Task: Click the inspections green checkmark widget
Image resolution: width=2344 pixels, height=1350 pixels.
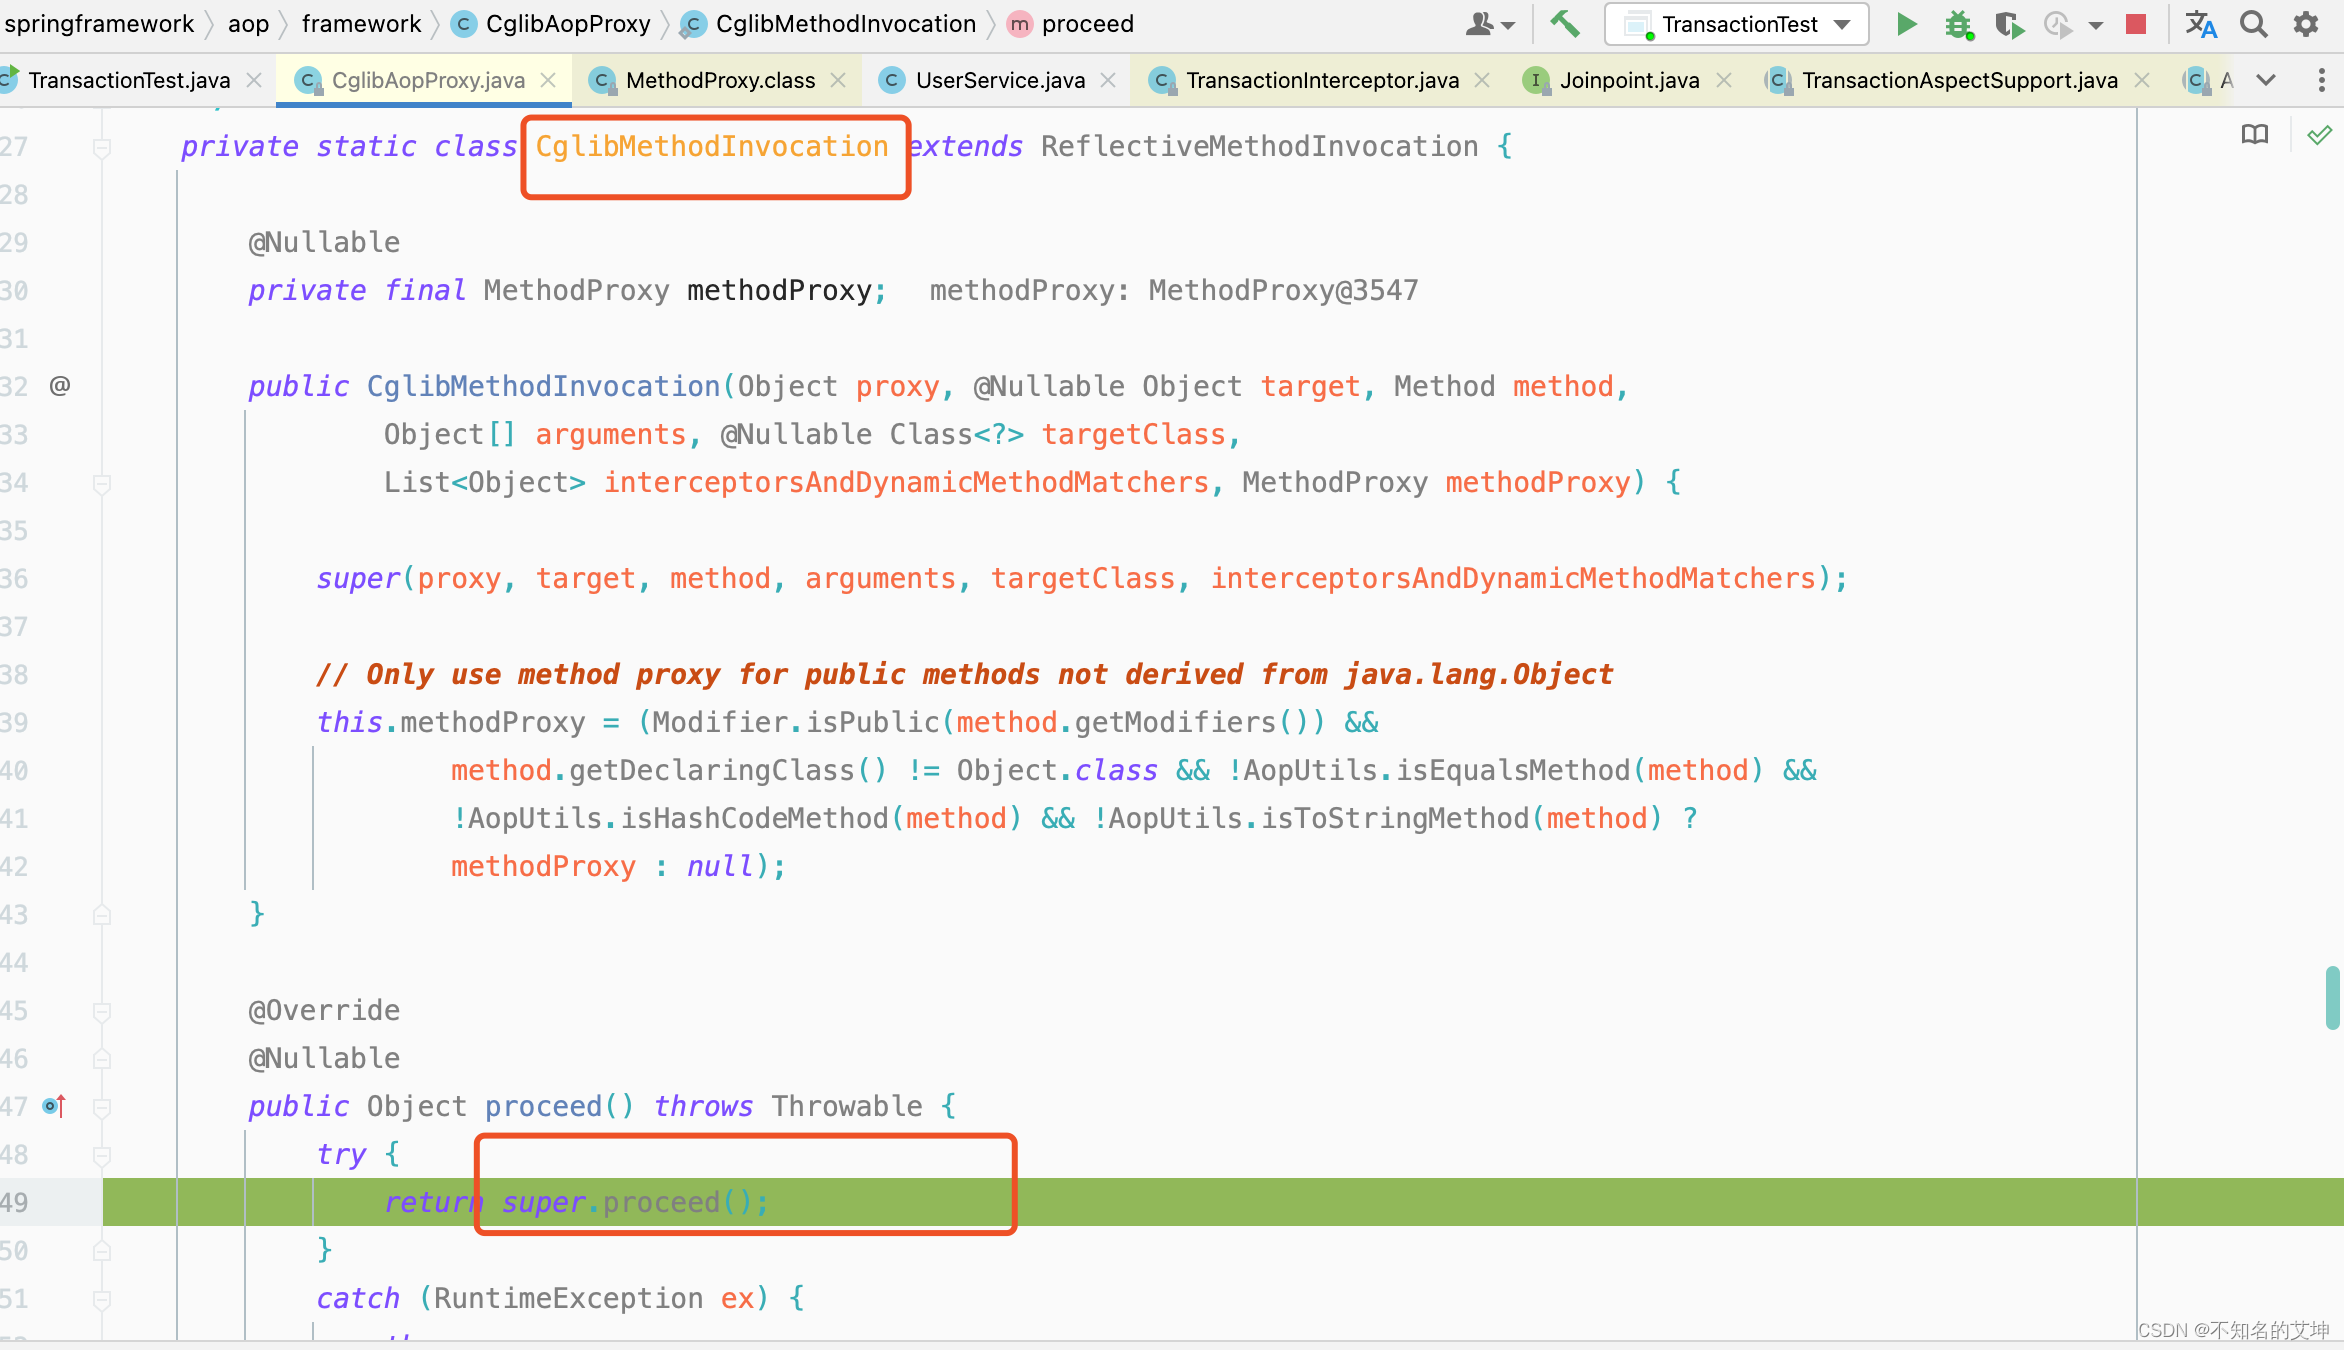Action: tap(2320, 134)
